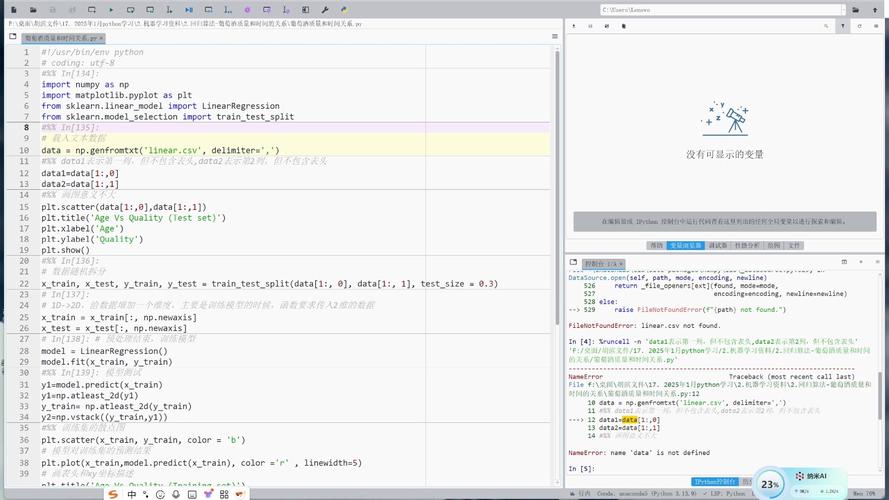Select the IPython控制台 bottom tab
The width and height of the screenshot is (889, 500).
pos(714,481)
